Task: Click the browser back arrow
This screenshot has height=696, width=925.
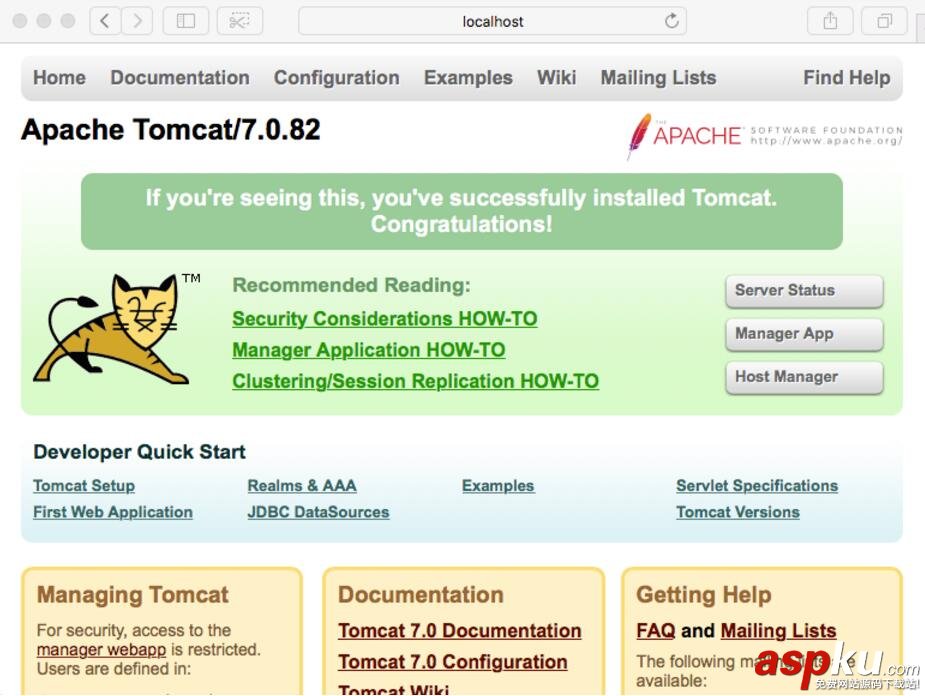Action: pyautogui.click(x=104, y=20)
